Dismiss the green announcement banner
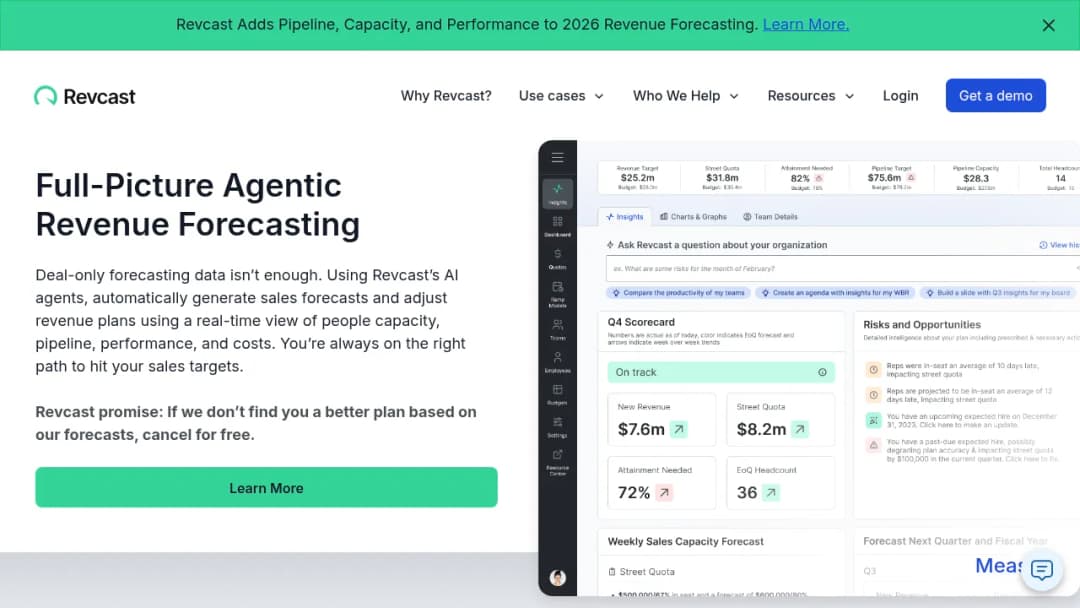This screenshot has width=1080, height=608. (x=1048, y=25)
